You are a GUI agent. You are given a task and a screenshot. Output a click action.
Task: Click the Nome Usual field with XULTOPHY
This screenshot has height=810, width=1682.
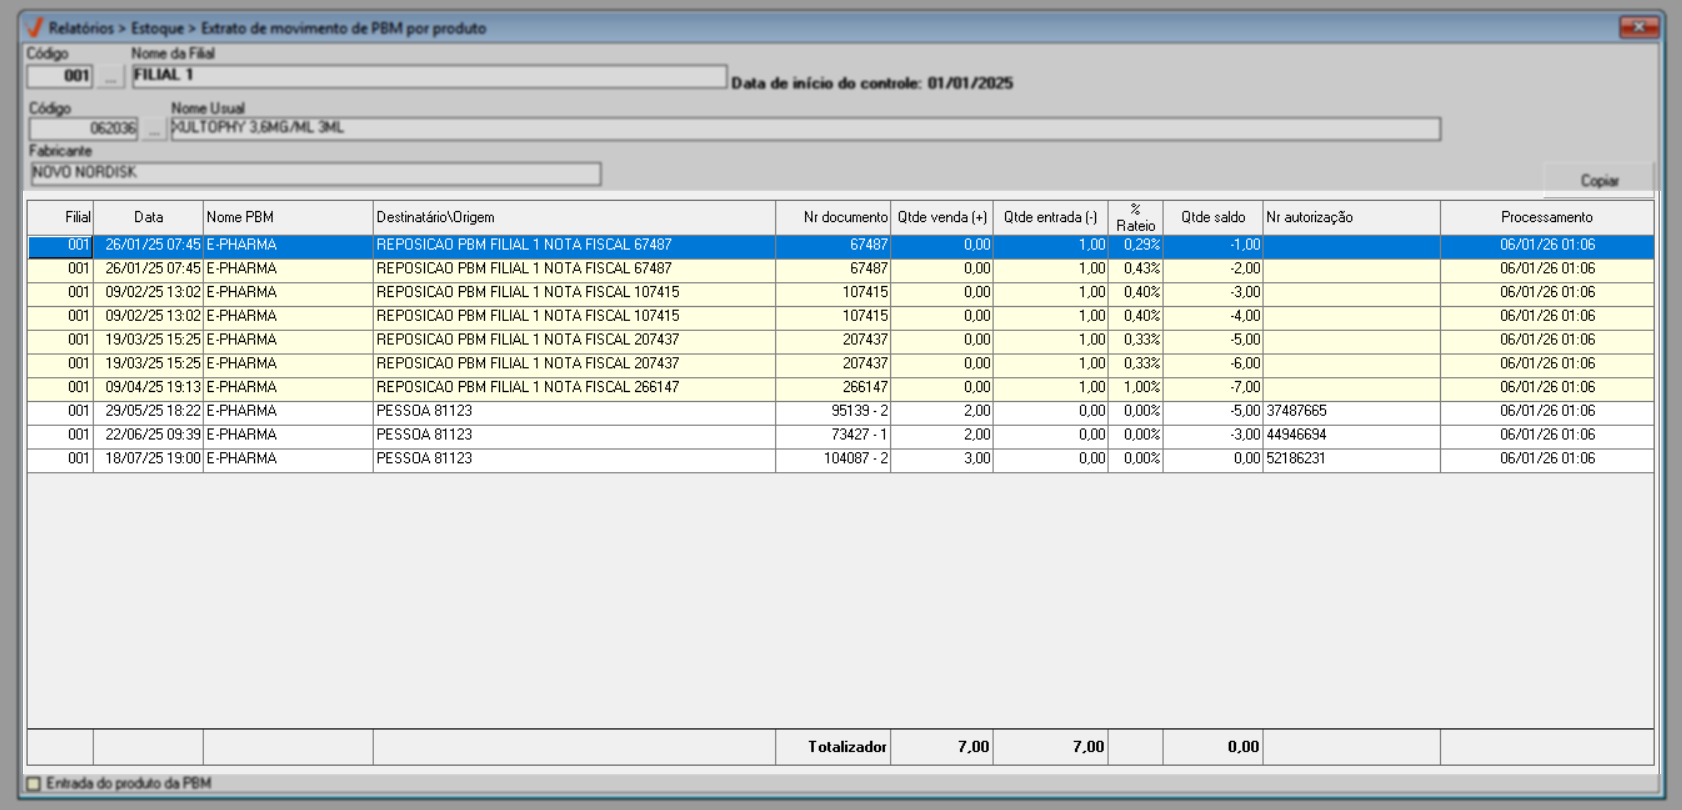click(804, 128)
